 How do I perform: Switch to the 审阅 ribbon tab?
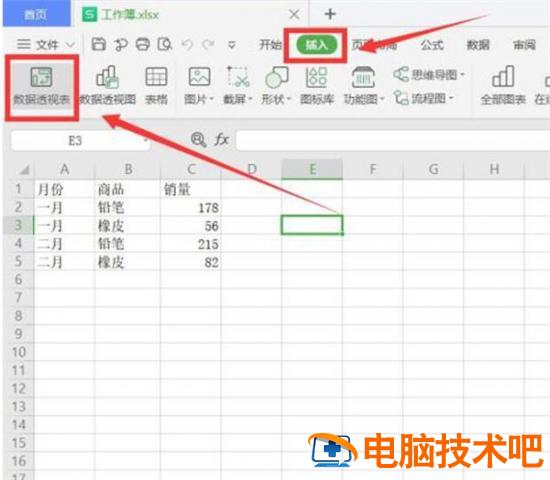pyautogui.click(x=524, y=45)
